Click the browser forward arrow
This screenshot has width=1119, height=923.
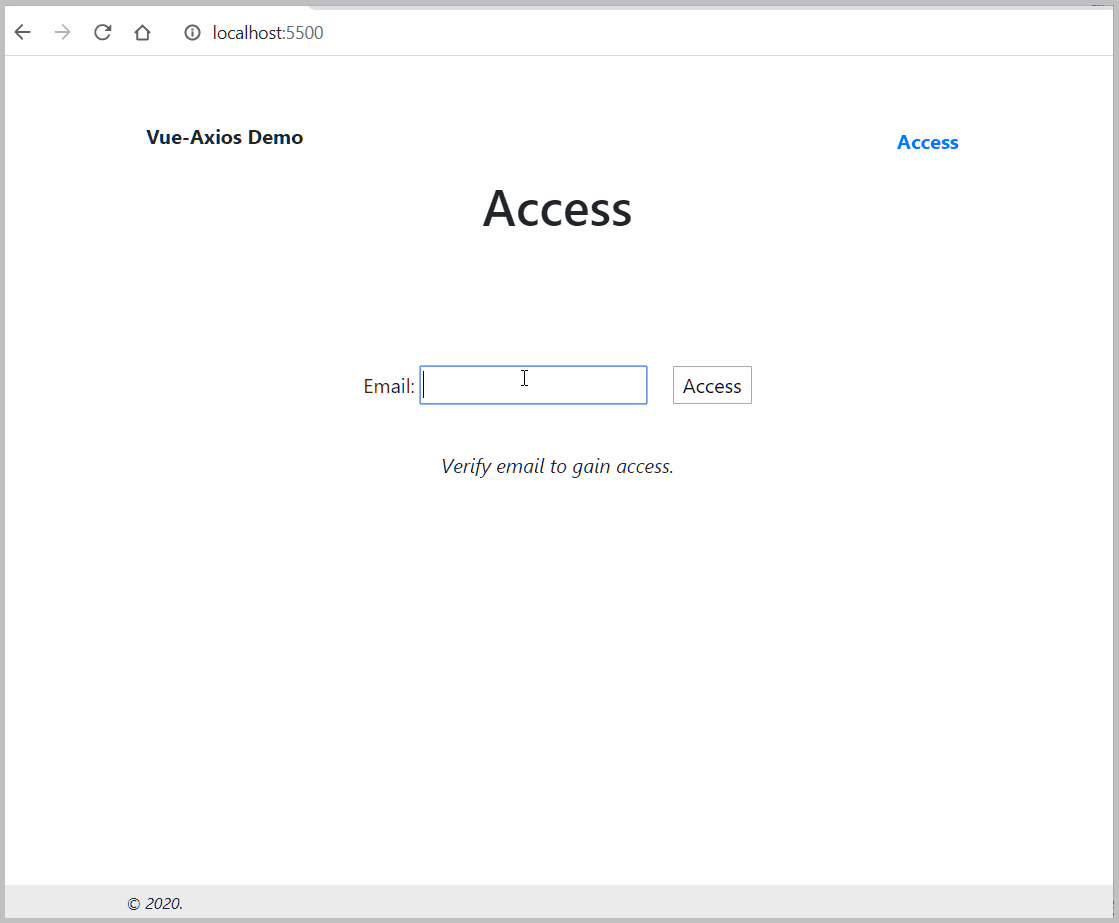click(x=62, y=32)
